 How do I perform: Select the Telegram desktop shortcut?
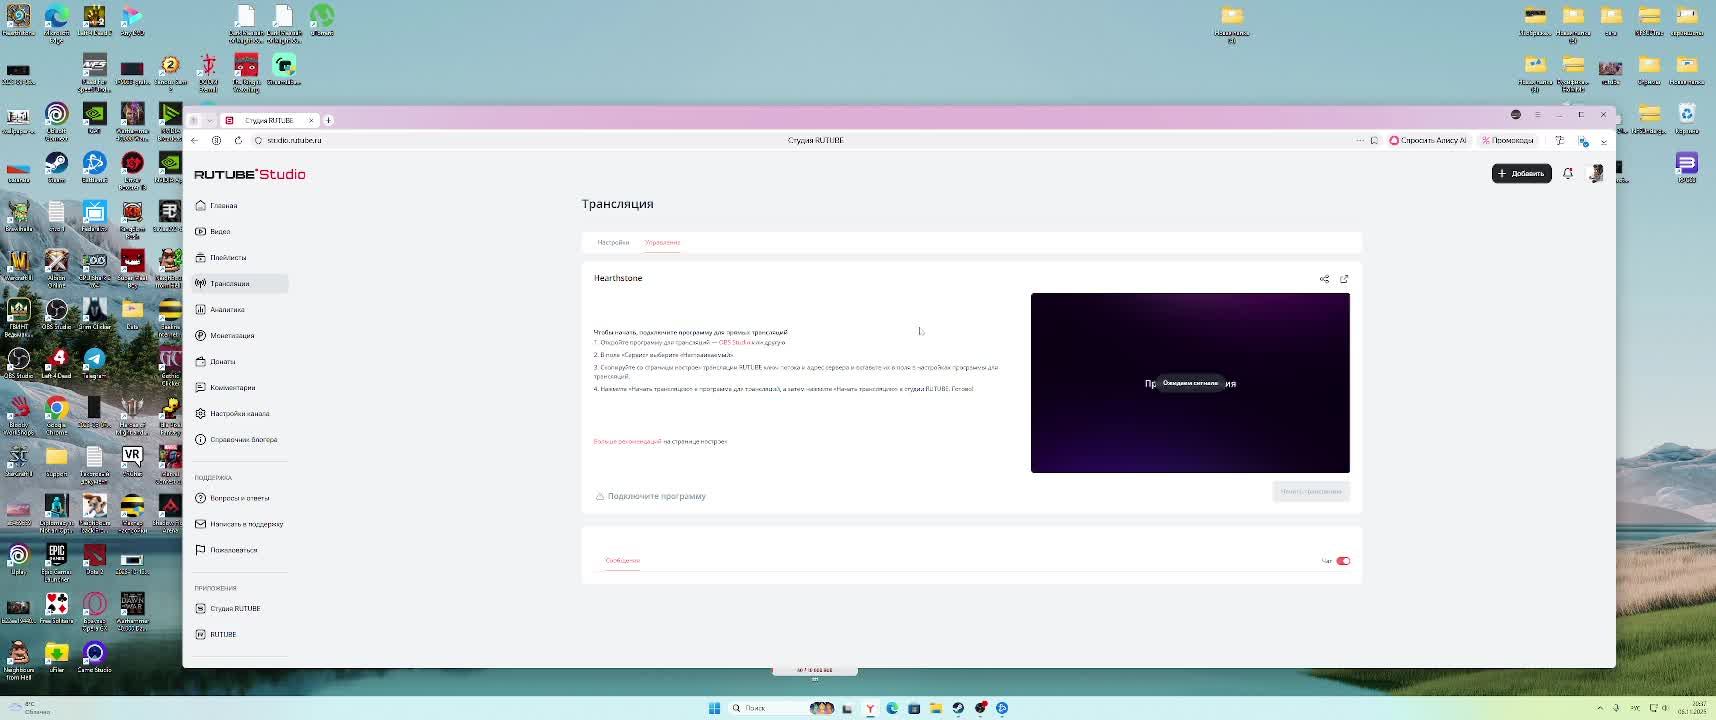pos(94,363)
